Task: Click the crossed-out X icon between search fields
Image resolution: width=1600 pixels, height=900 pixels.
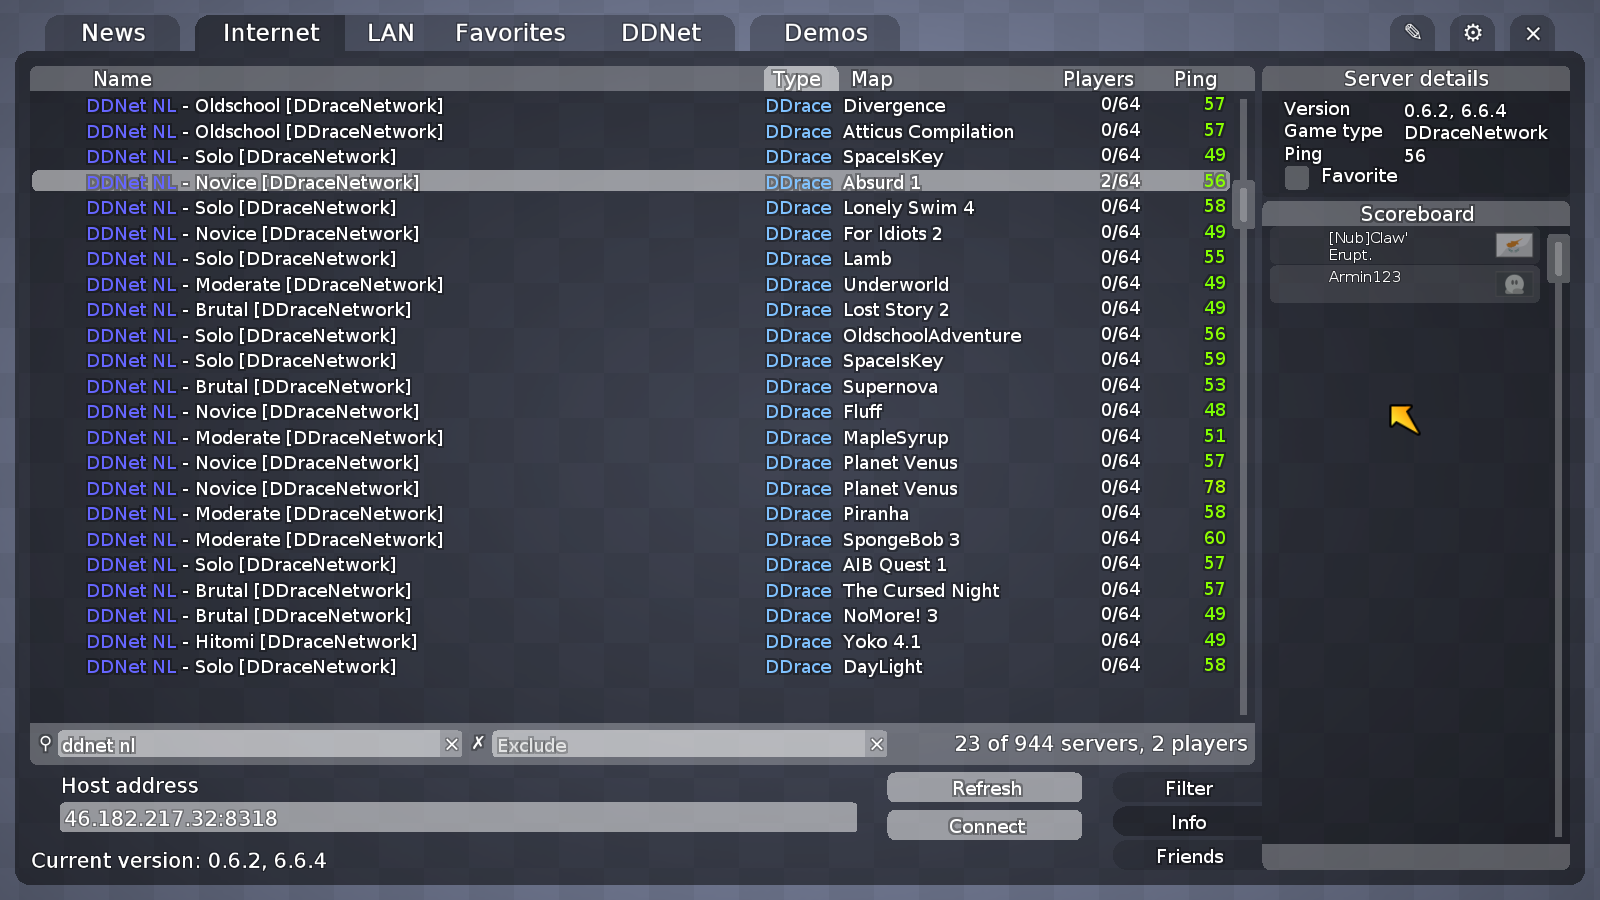Action: tap(479, 743)
